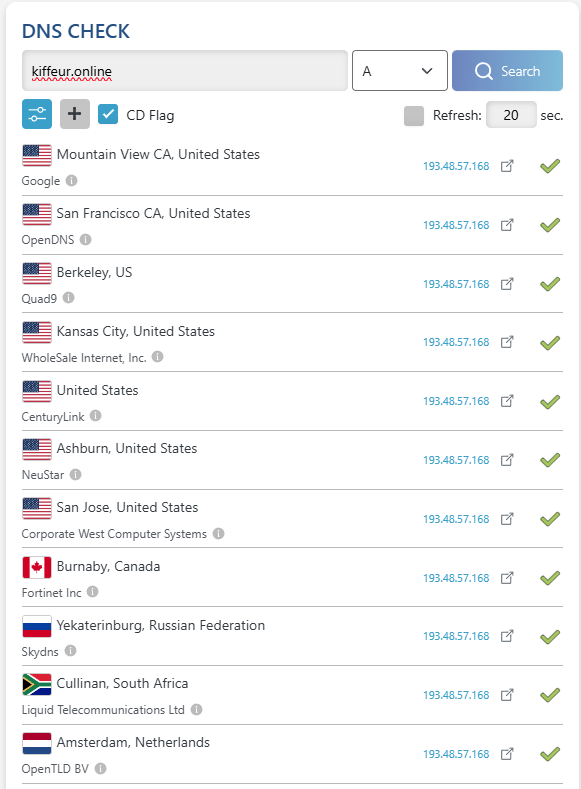This screenshot has width=581, height=789.
Task: Show info for Liquid Telecommunications Ltd
Action: click(197, 709)
